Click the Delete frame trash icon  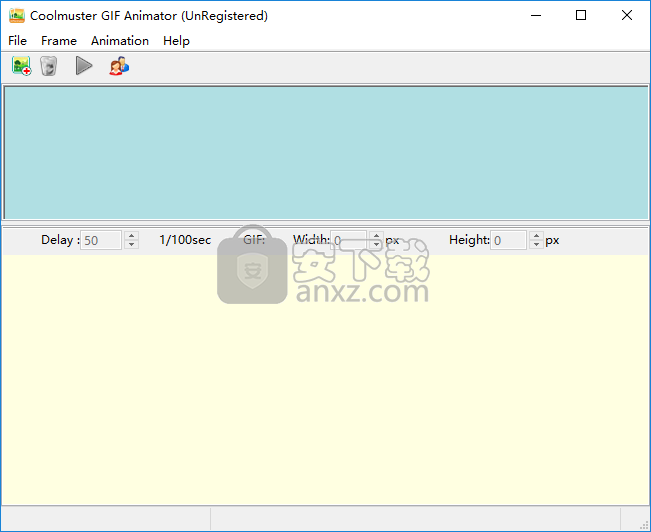[x=49, y=66]
